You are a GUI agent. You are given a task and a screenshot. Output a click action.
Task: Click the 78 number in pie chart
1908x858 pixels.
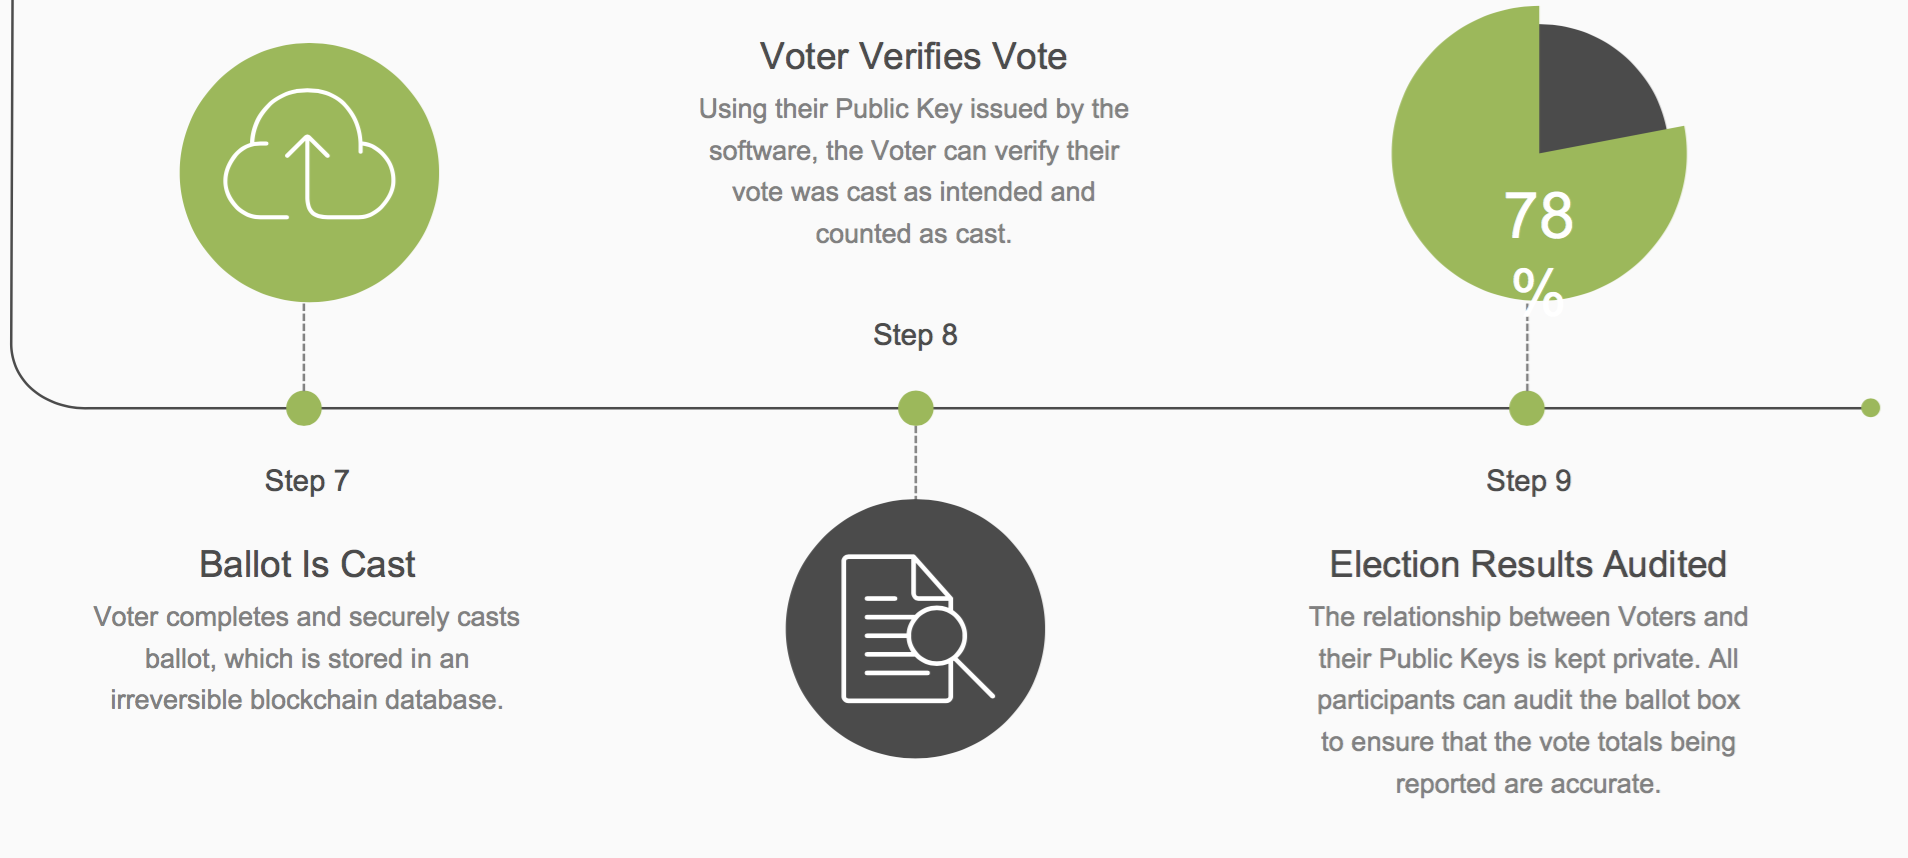1539,215
